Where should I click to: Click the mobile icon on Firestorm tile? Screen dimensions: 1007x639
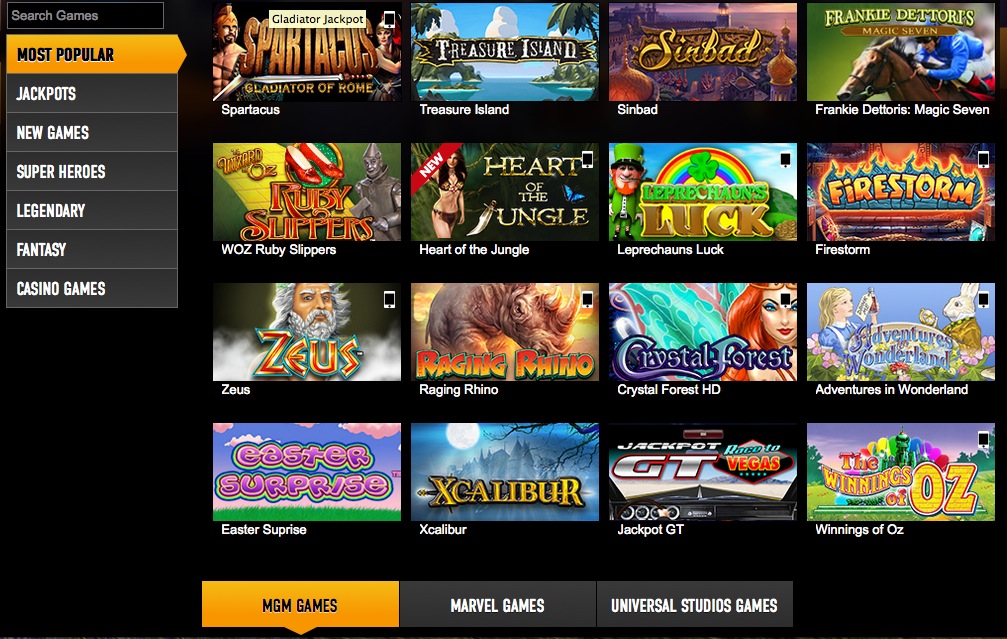coord(983,160)
